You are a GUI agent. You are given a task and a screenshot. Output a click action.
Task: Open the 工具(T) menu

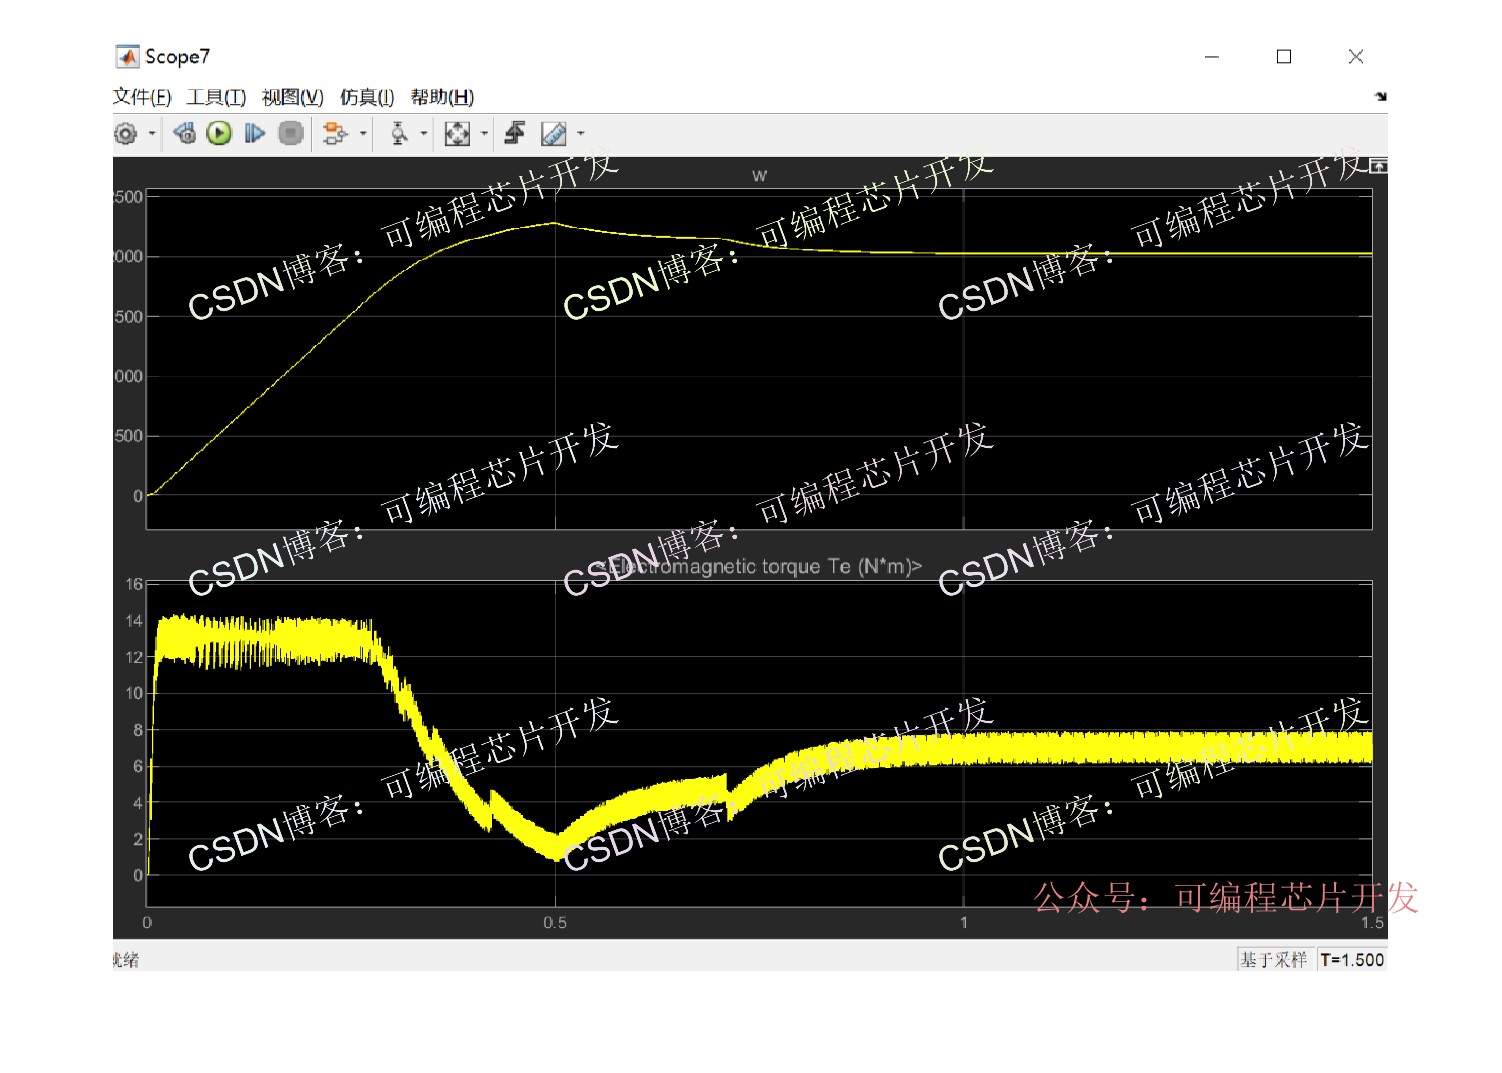click(216, 97)
